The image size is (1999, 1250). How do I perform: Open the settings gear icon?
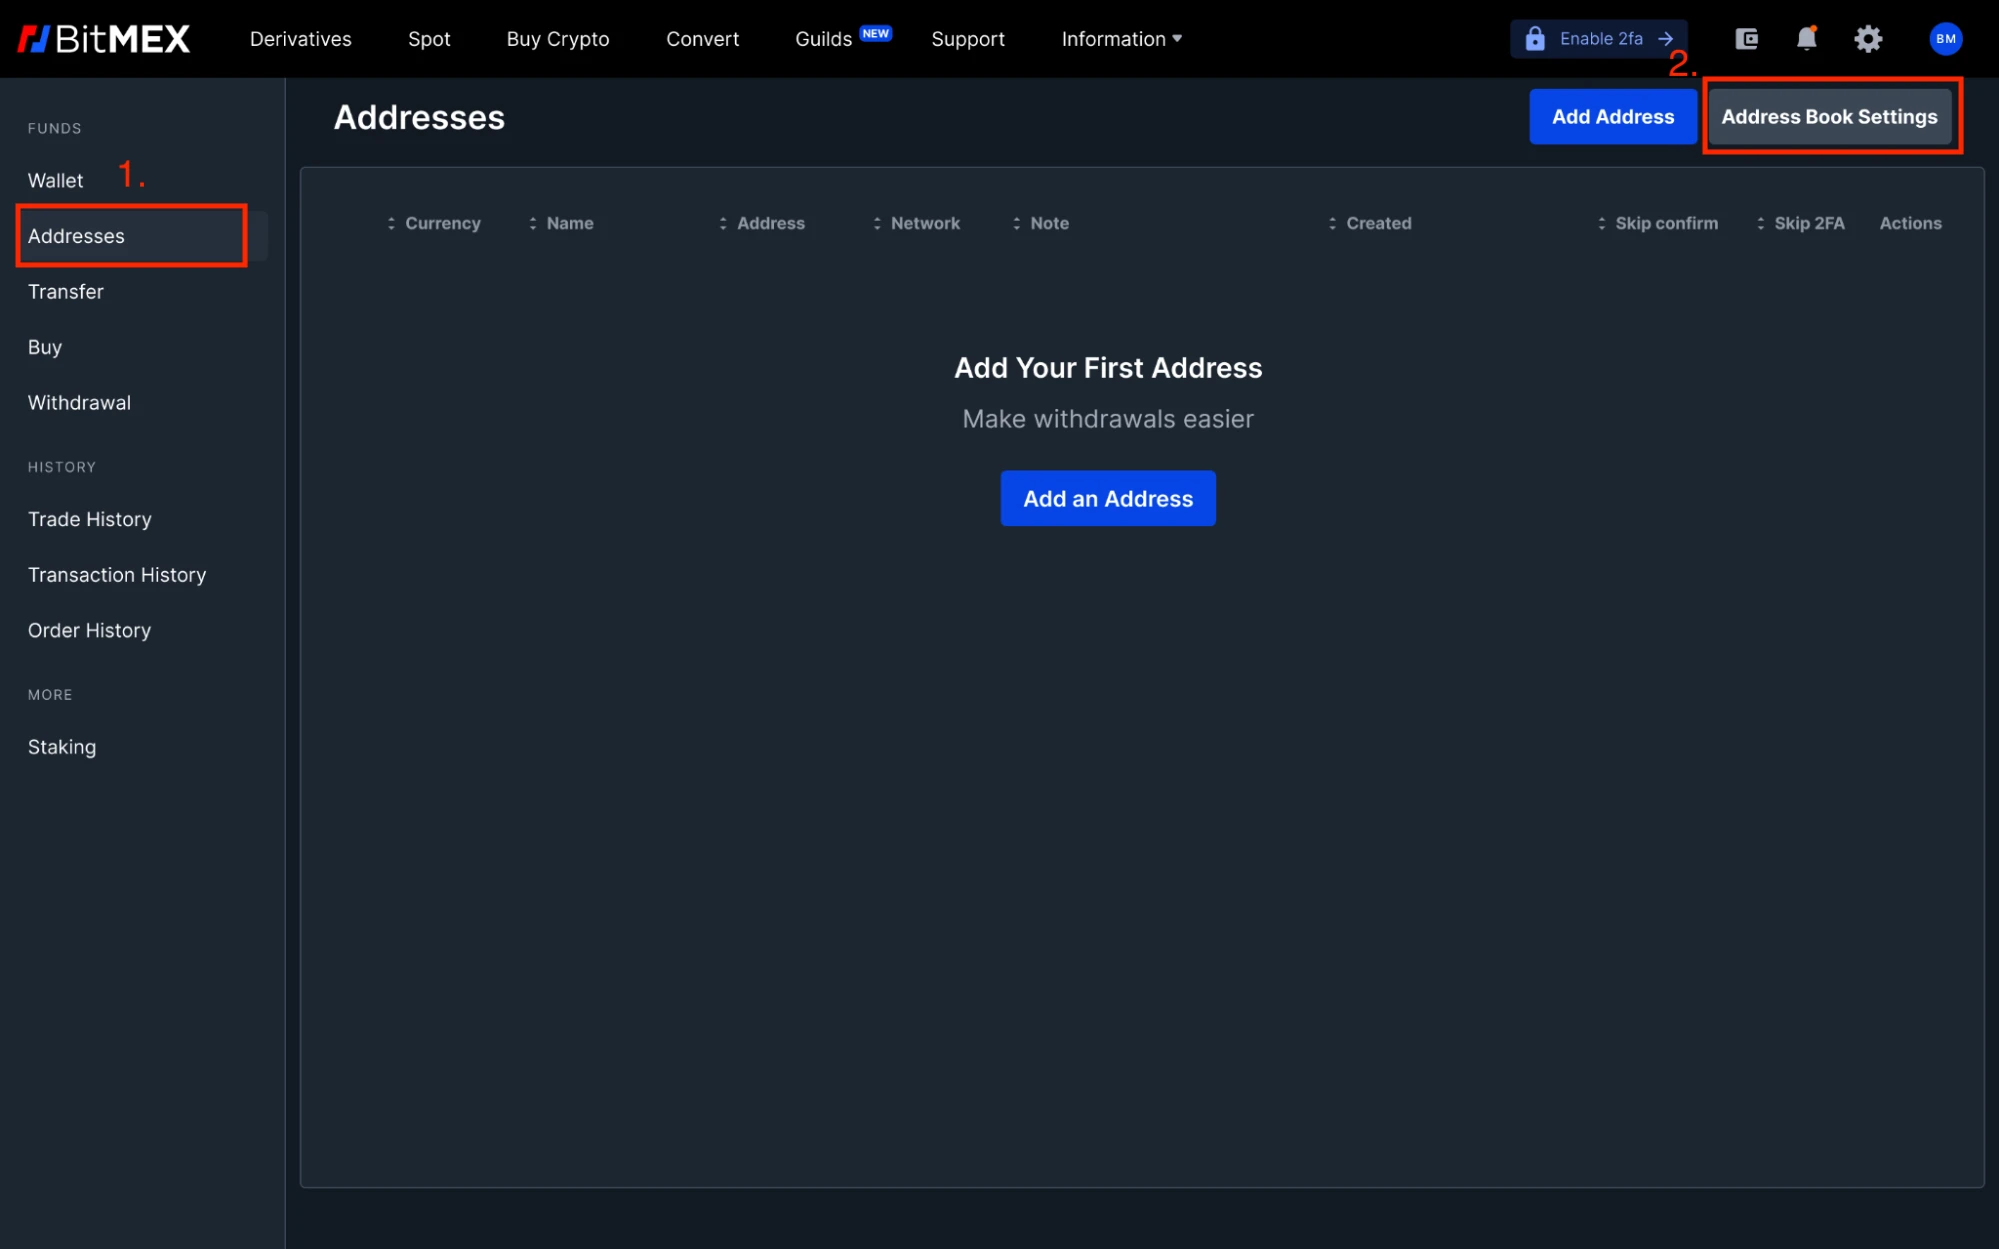tap(1867, 39)
